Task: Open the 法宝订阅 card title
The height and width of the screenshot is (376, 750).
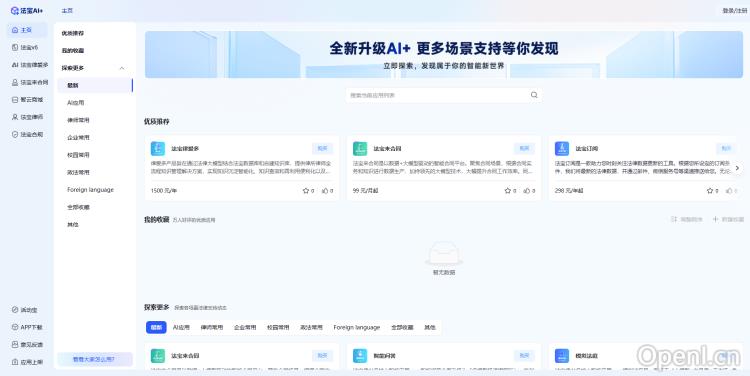Action: point(586,149)
